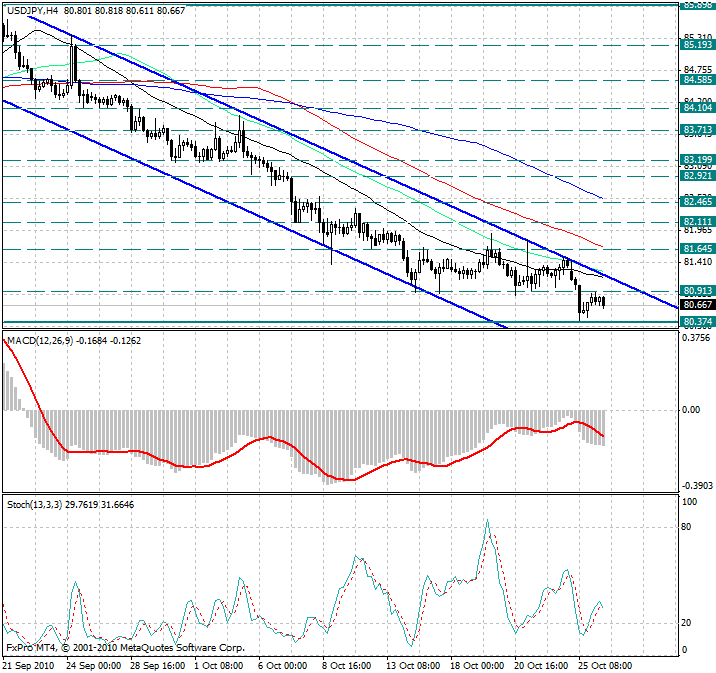Click the Stochastic 20 level value
This screenshot has width=716, height=673.
[686, 623]
